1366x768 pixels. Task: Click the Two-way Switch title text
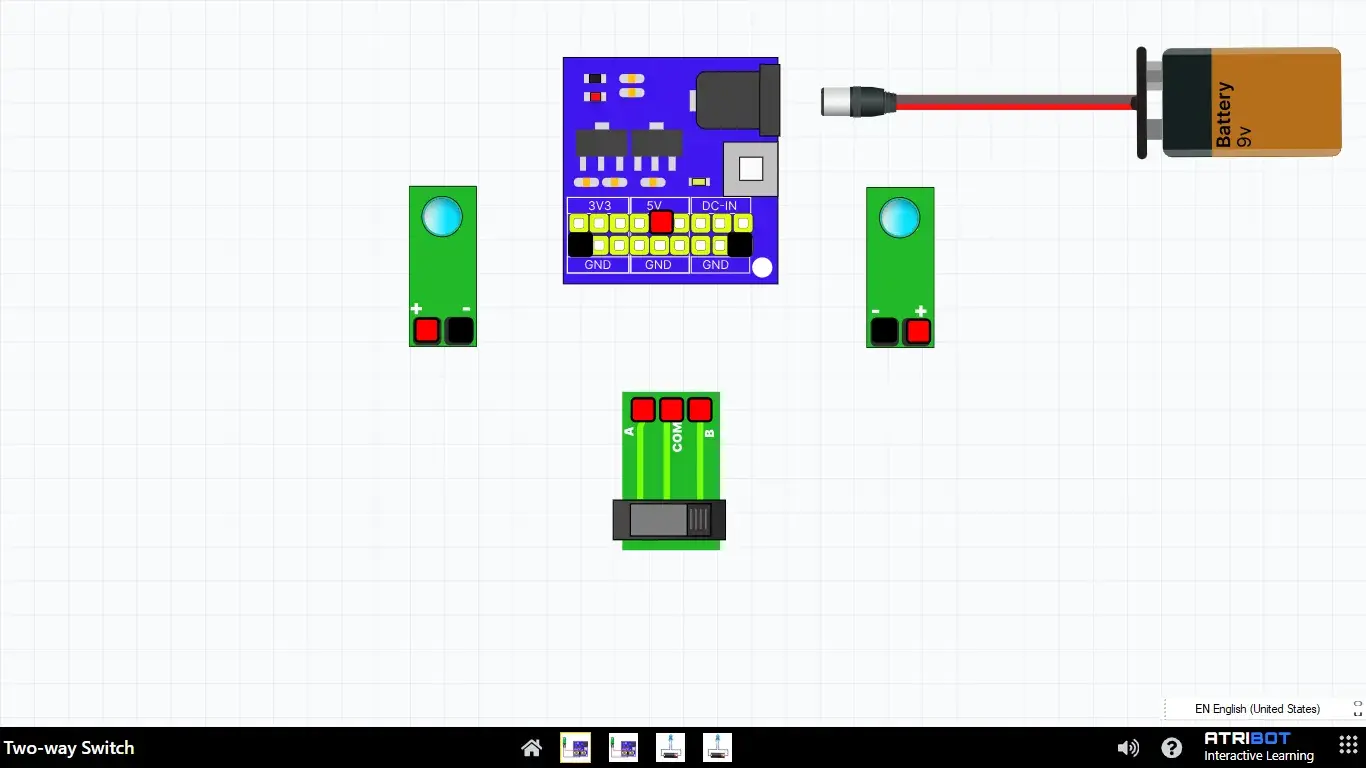tap(69, 748)
